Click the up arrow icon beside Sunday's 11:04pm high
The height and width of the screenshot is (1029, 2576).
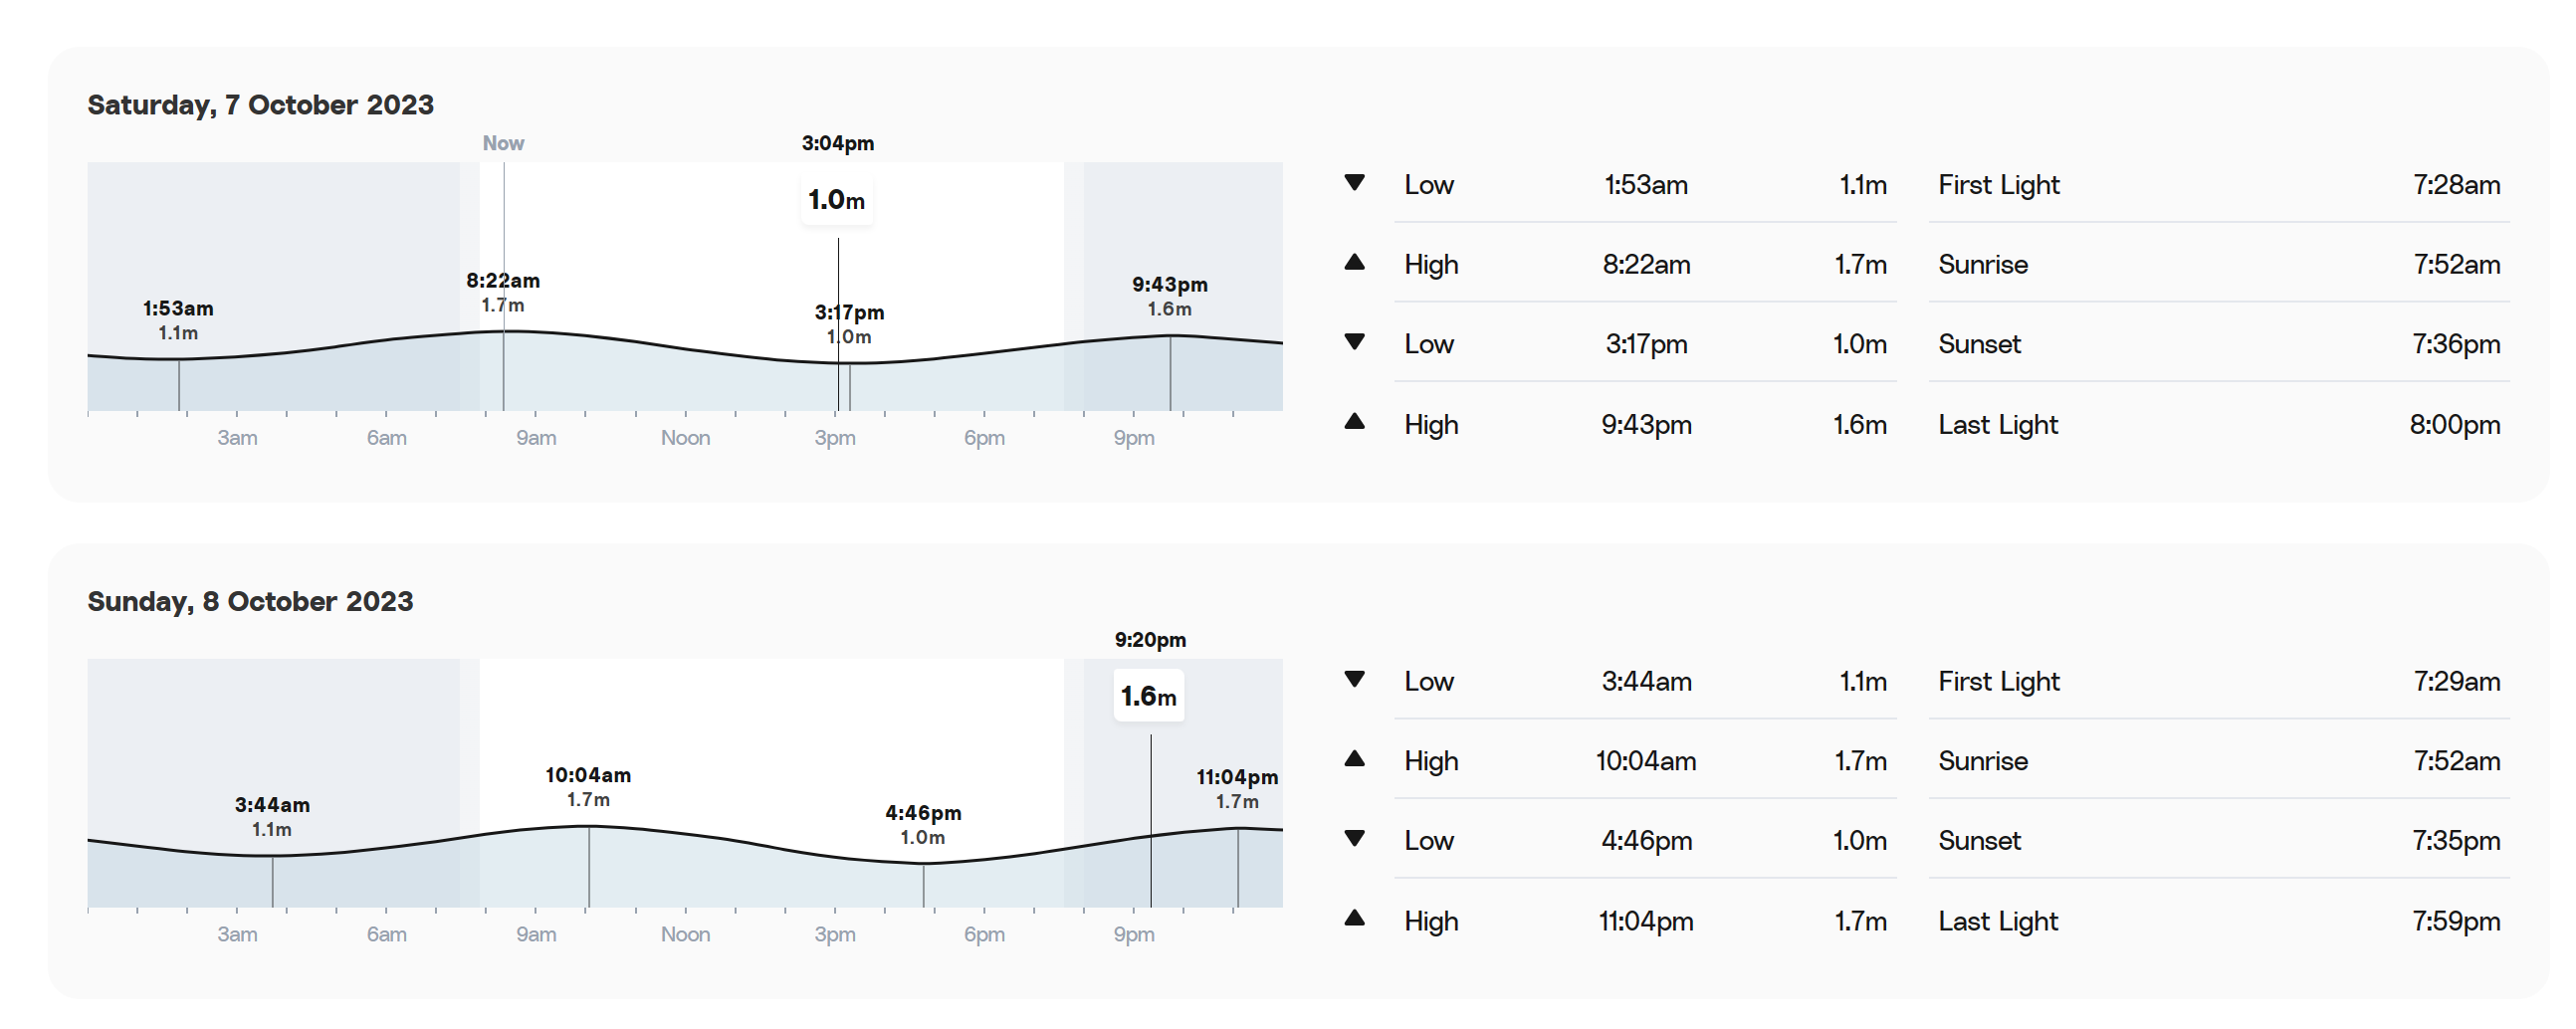pyautogui.click(x=1354, y=917)
